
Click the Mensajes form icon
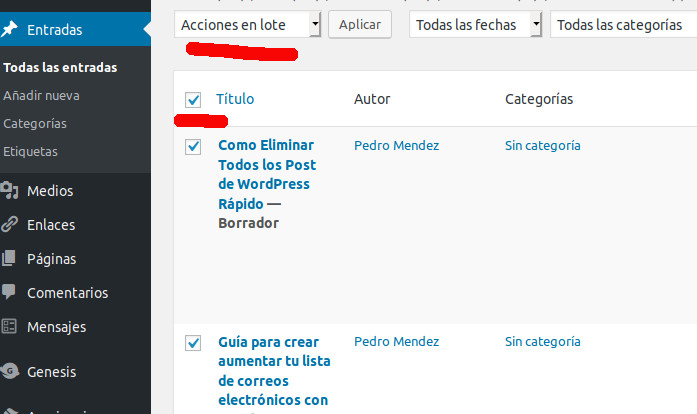pos(9,326)
